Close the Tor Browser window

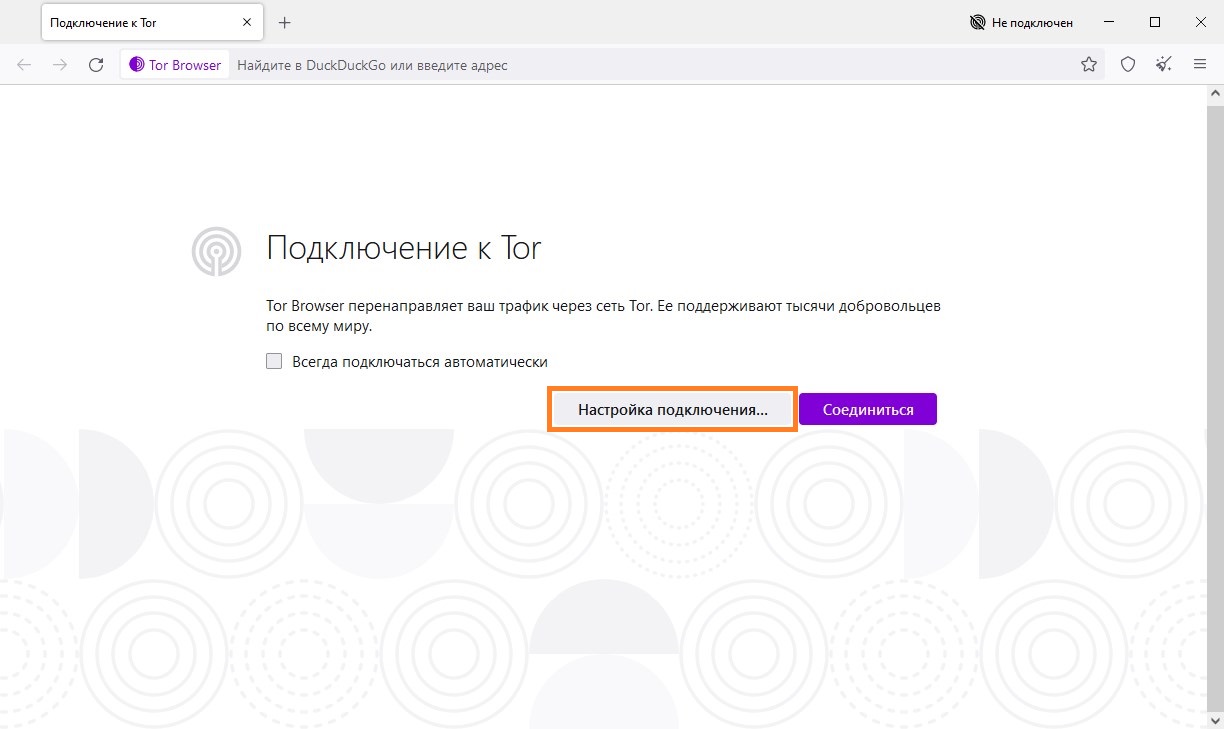[1200, 22]
